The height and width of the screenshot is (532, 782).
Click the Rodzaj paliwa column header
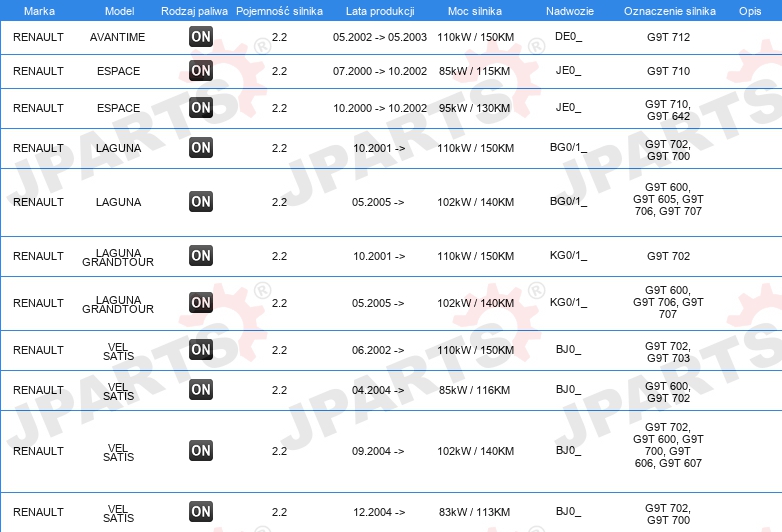pyautogui.click(x=194, y=11)
